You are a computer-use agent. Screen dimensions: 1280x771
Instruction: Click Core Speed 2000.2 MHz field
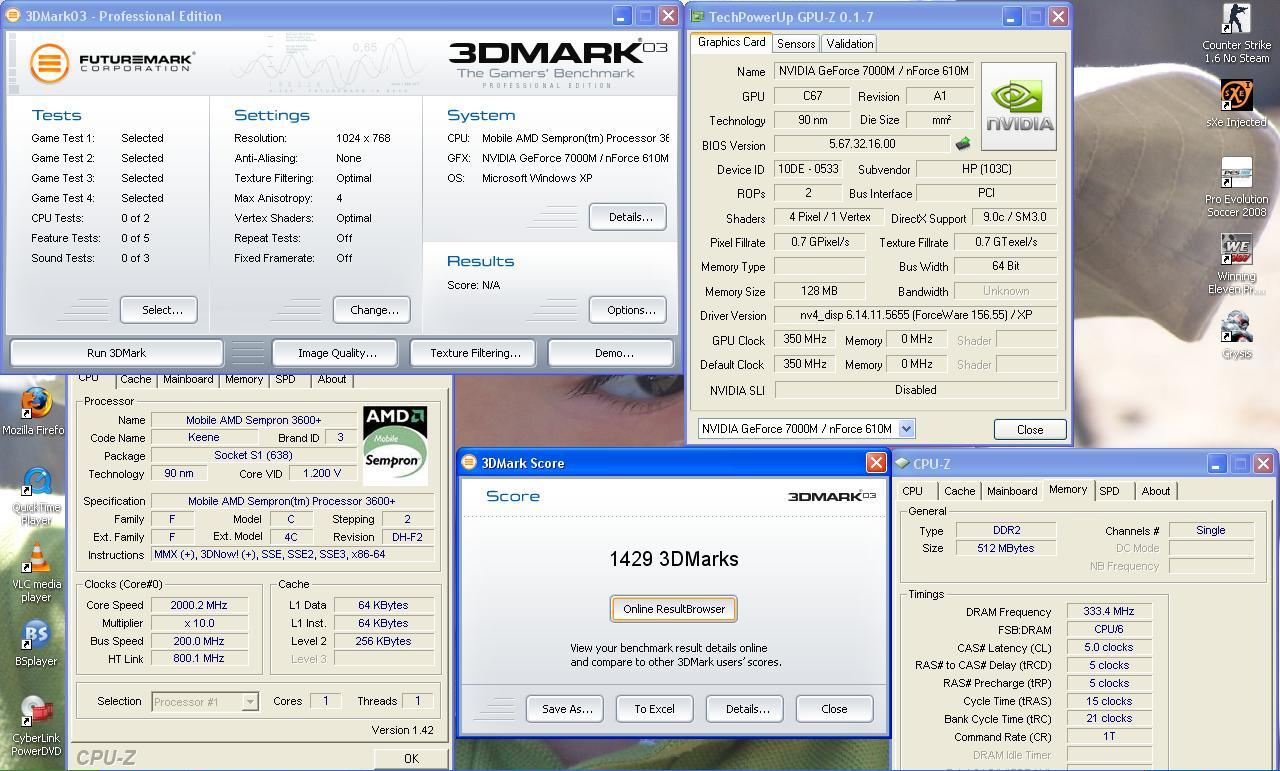click(199, 605)
